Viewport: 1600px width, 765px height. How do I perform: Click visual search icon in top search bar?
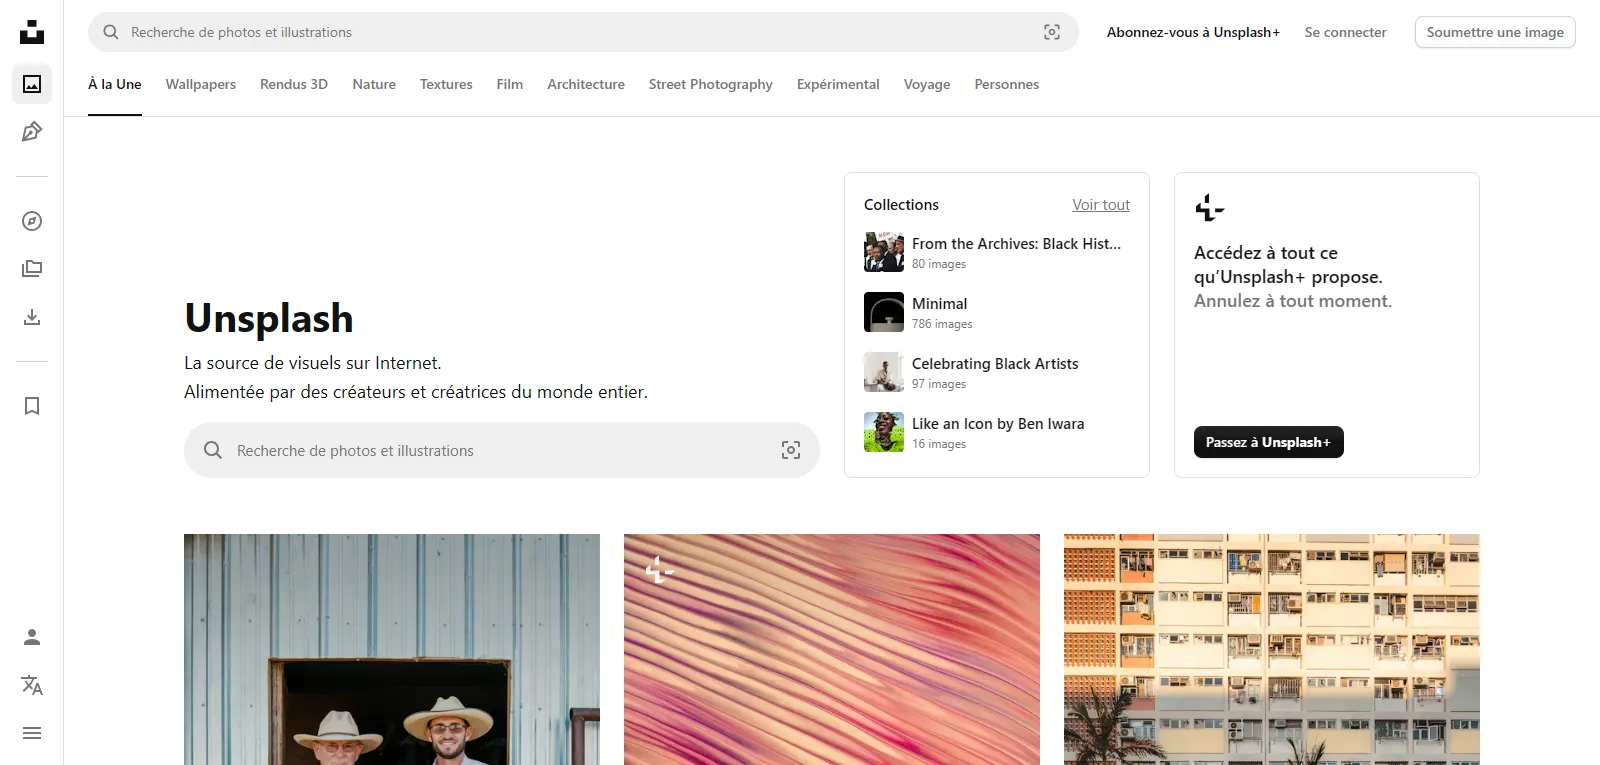[x=1052, y=32]
